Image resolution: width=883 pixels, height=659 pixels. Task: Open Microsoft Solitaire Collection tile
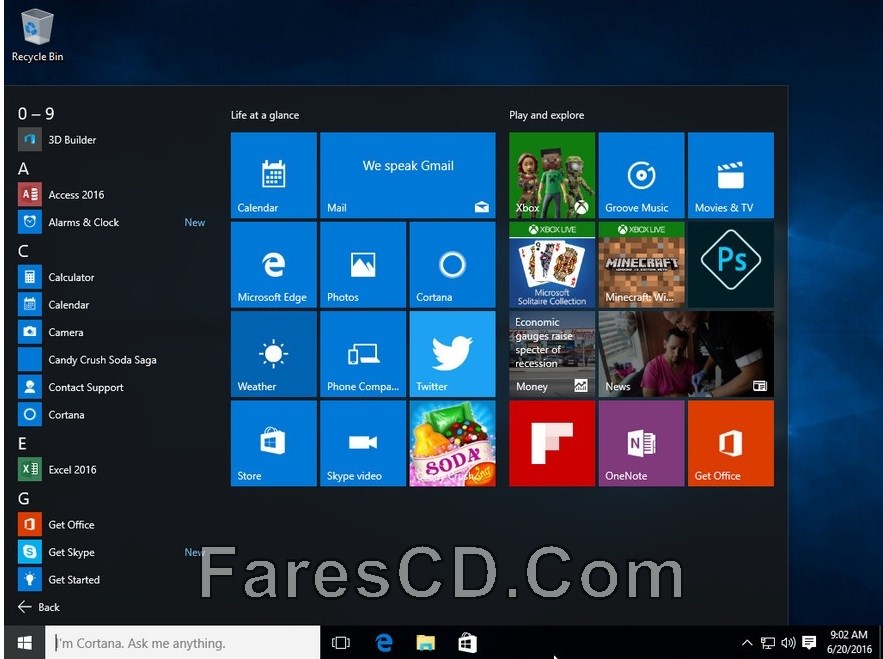[552, 265]
